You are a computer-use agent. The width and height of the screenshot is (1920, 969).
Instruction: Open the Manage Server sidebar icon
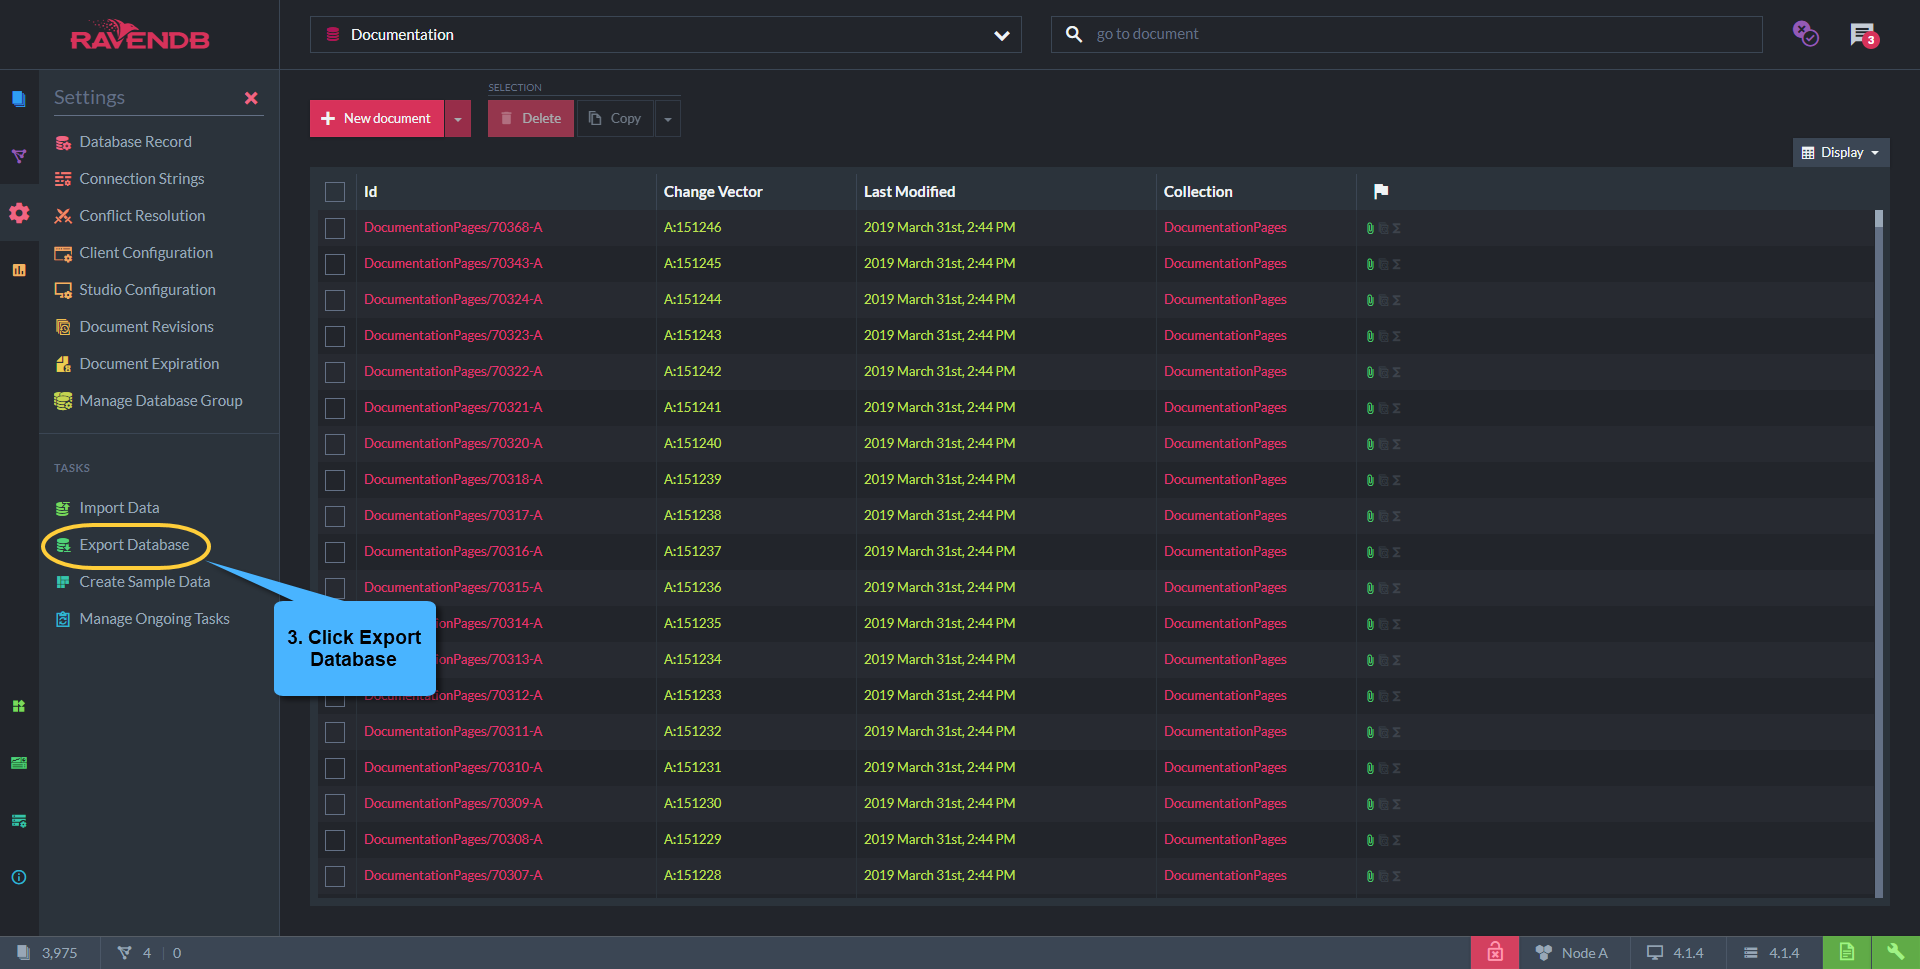(x=18, y=820)
